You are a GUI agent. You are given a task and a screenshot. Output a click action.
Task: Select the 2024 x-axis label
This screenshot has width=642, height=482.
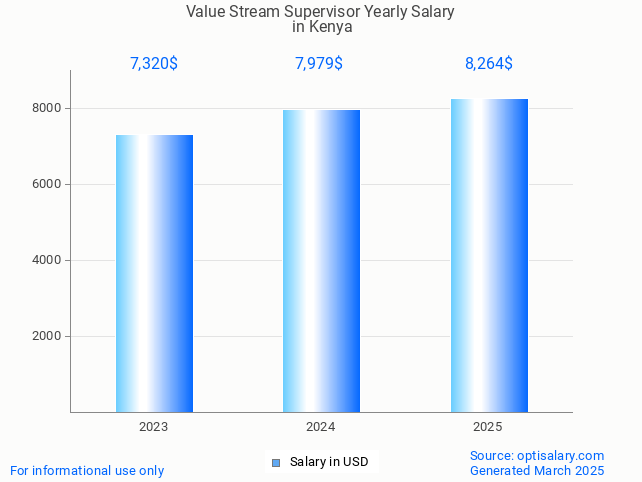(x=321, y=427)
